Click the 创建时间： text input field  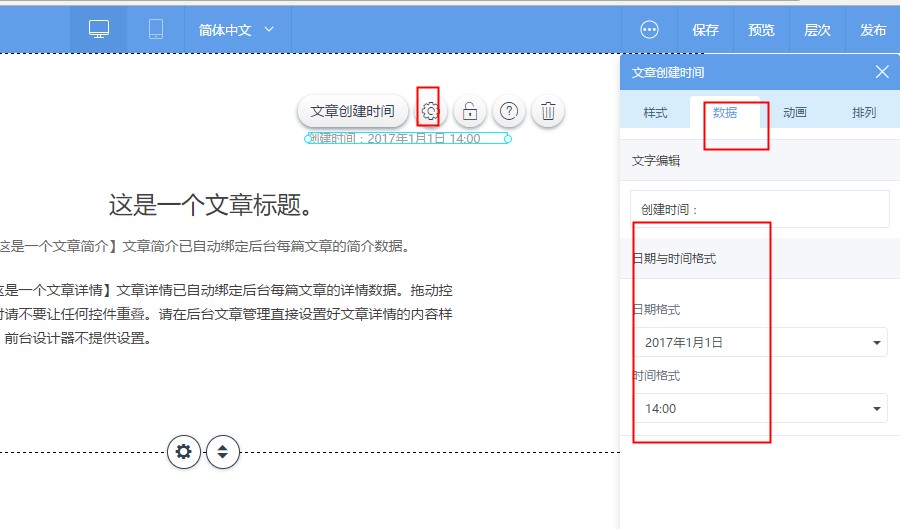pos(760,209)
